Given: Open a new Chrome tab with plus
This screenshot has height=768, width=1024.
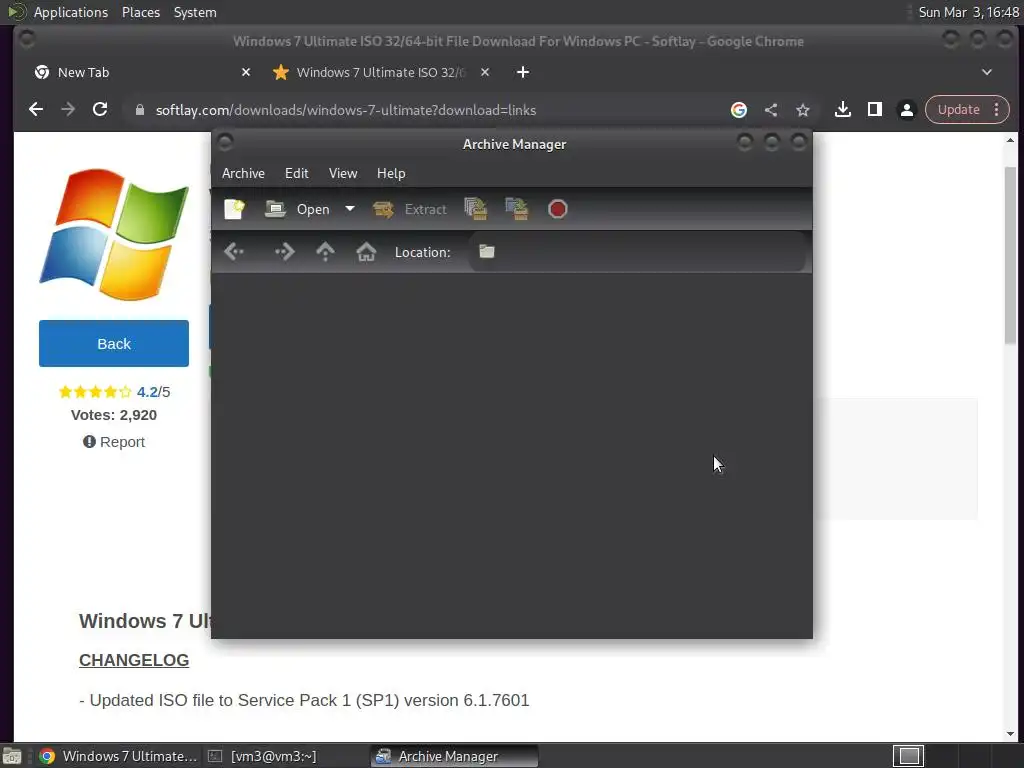Looking at the screenshot, I should (x=523, y=72).
